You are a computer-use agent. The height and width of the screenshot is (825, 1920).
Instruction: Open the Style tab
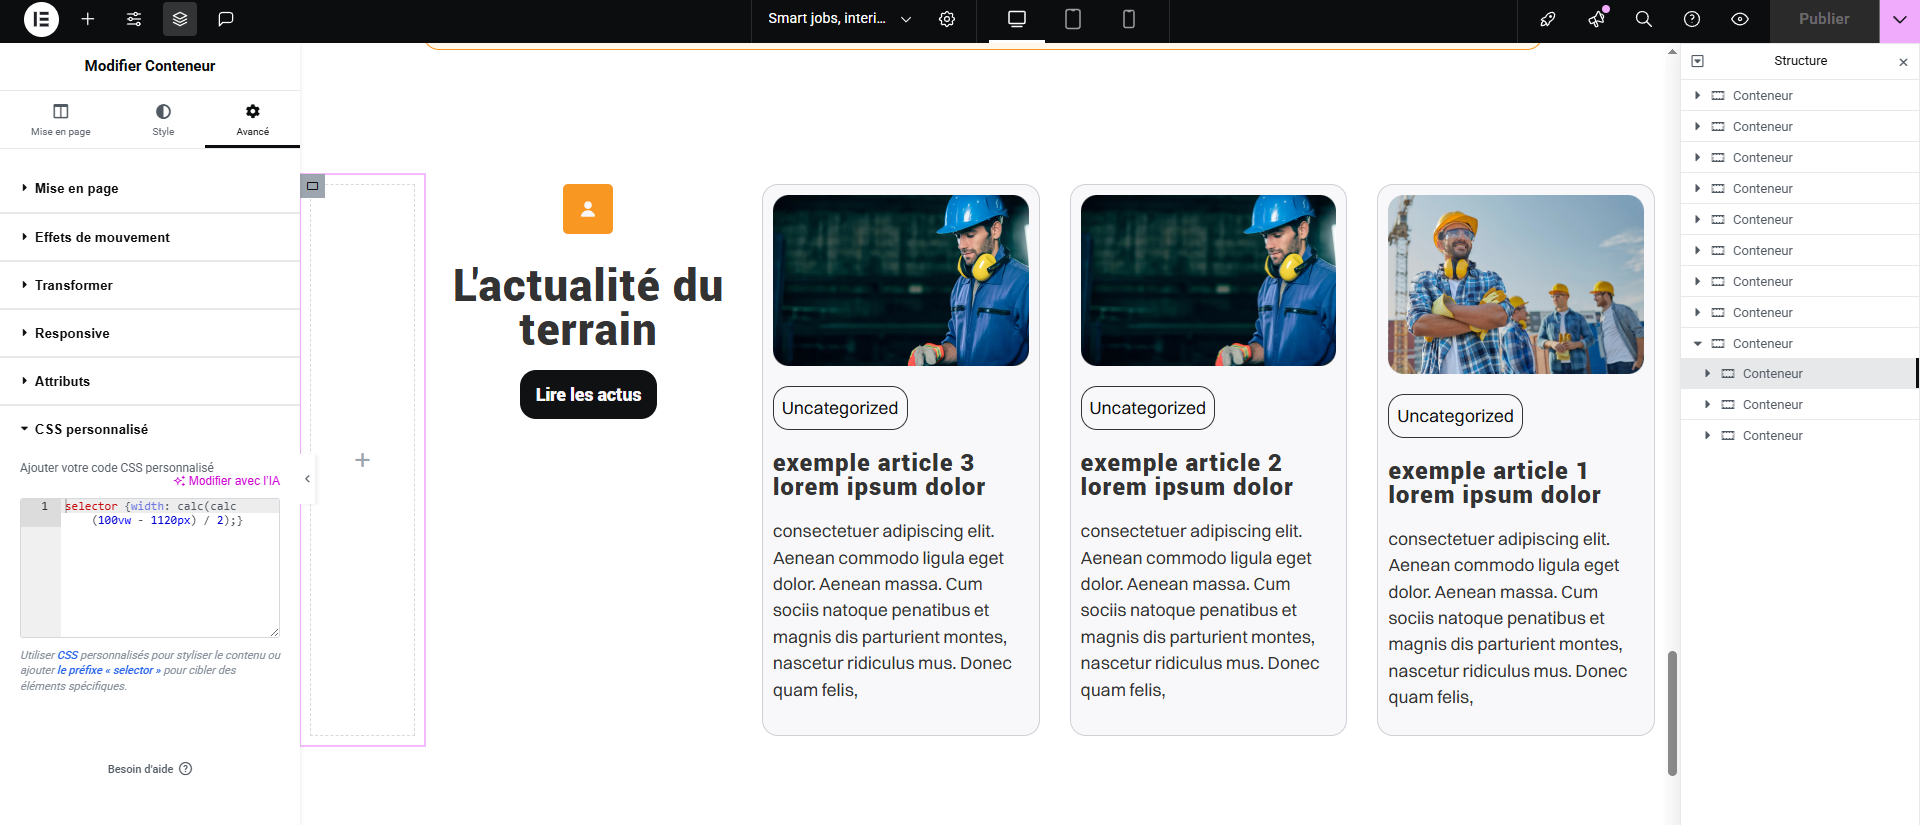coord(163,119)
